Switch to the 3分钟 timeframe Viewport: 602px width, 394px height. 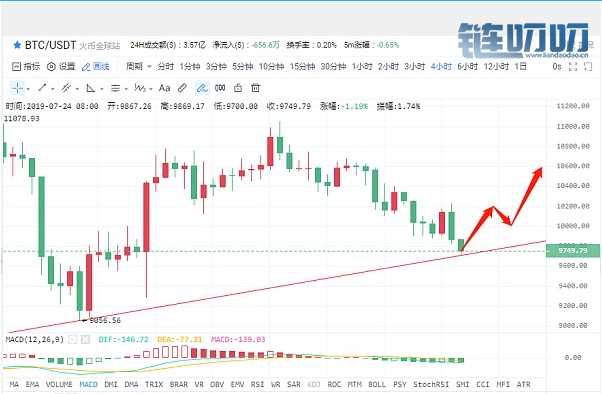point(216,66)
